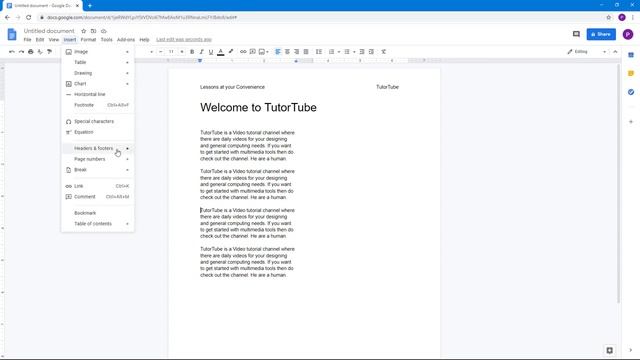Open the last edit history link
This screenshot has width=640, height=360.
click(184, 40)
